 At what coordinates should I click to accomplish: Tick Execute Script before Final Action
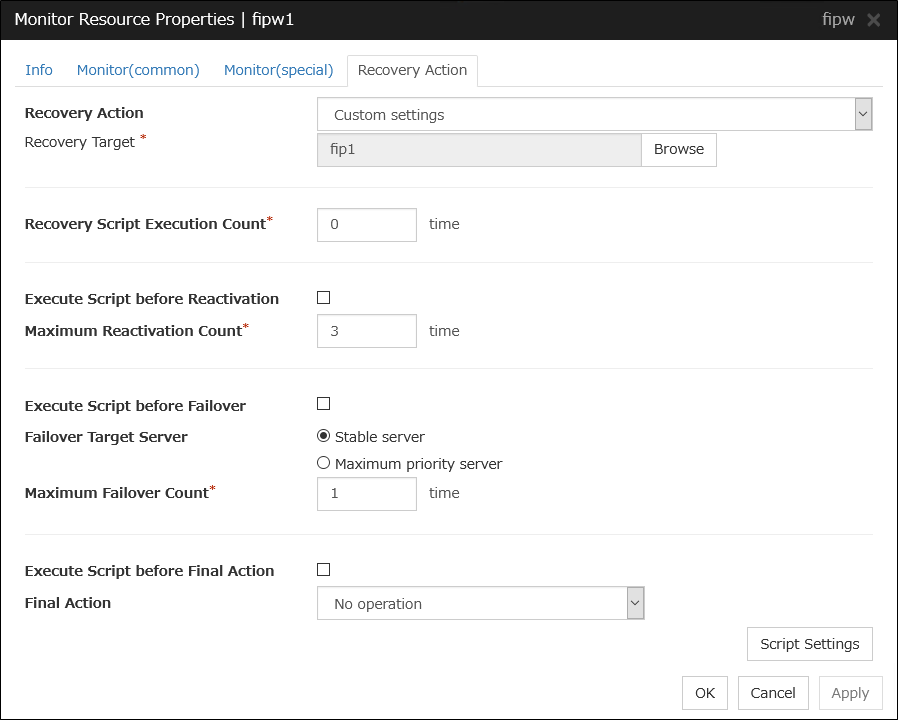(x=323, y=570)
